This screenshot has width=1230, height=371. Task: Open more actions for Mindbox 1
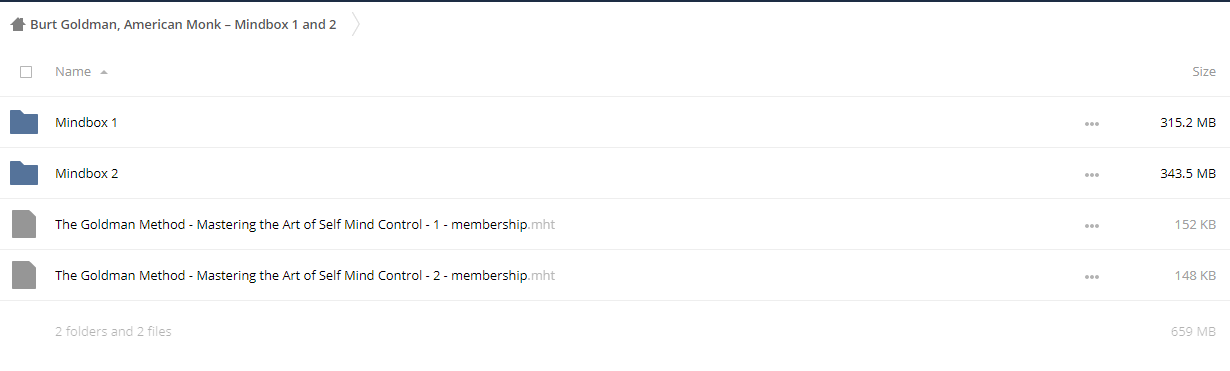[1092, 124]
